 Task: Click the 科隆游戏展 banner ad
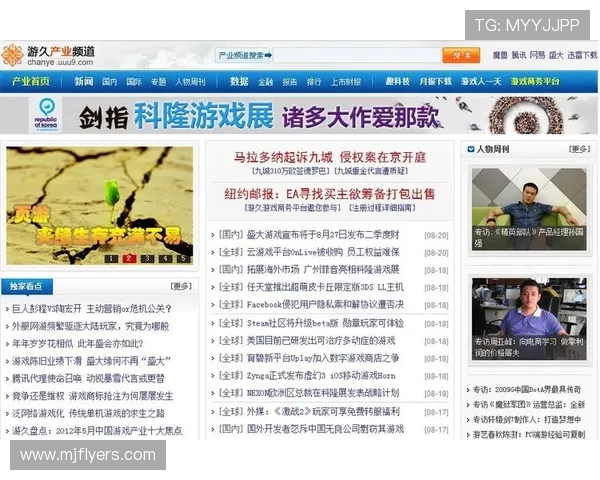(x=298, y=115)
